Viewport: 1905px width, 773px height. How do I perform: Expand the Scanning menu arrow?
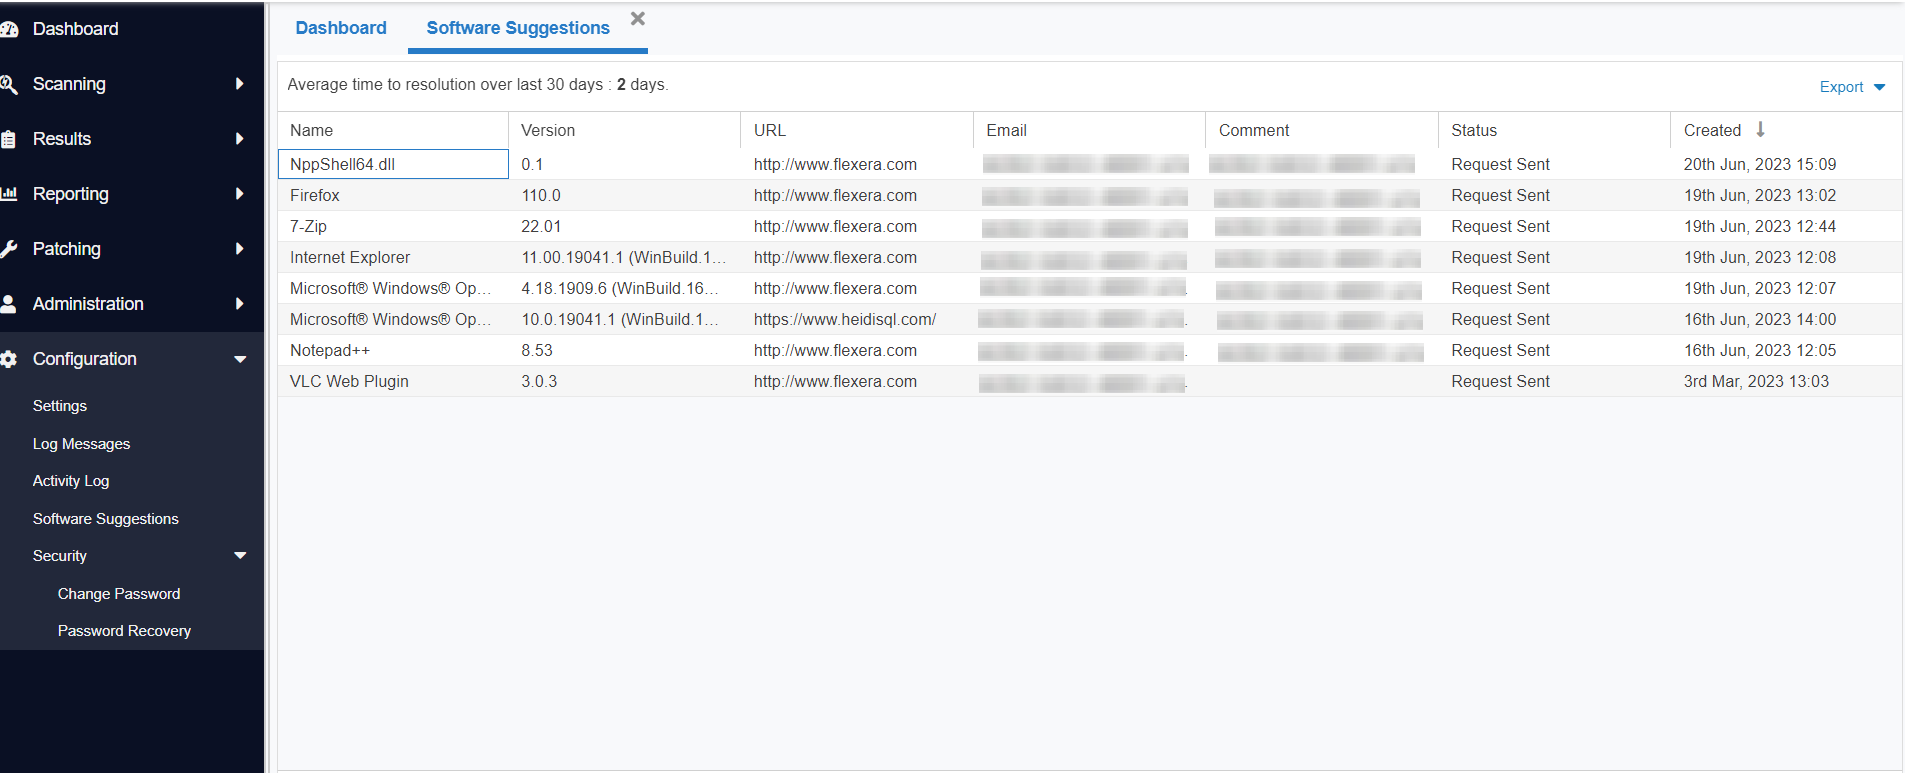239,84
